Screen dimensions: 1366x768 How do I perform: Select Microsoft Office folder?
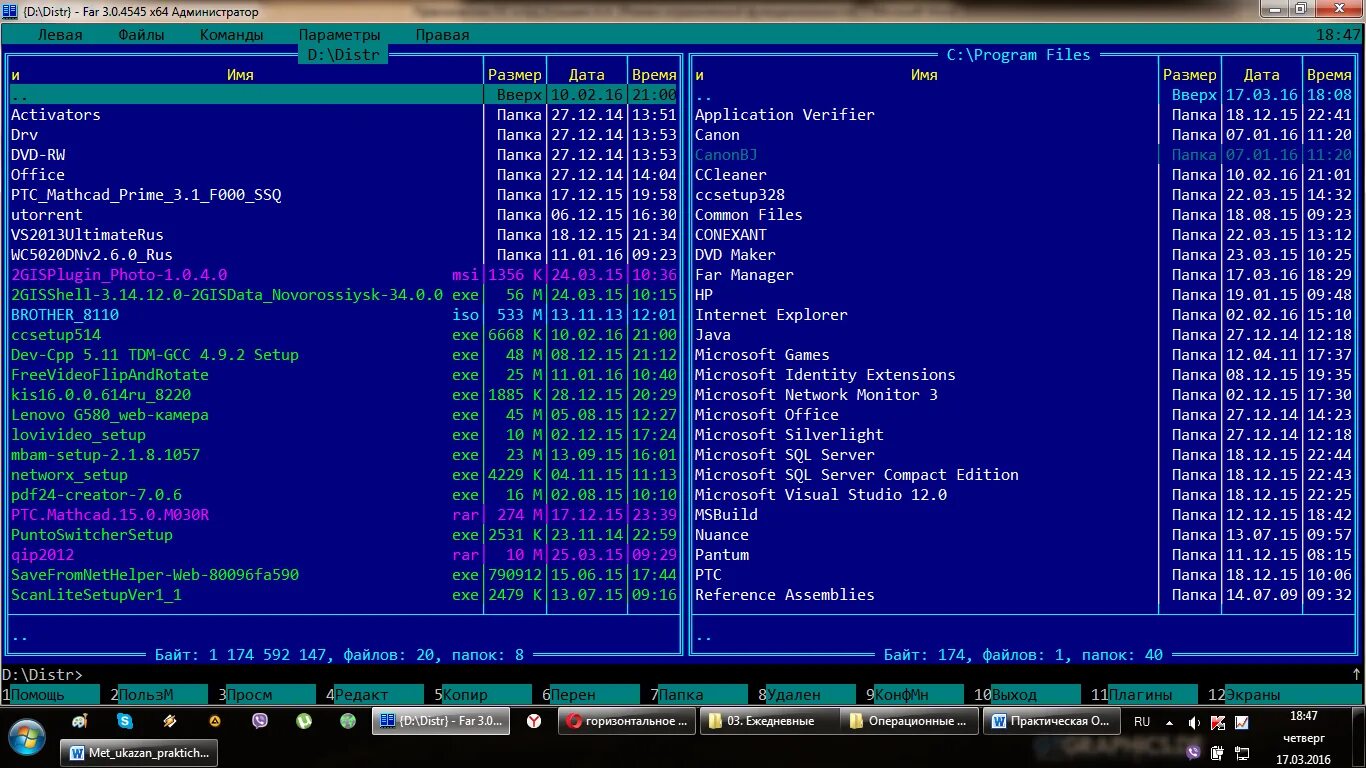767,415
